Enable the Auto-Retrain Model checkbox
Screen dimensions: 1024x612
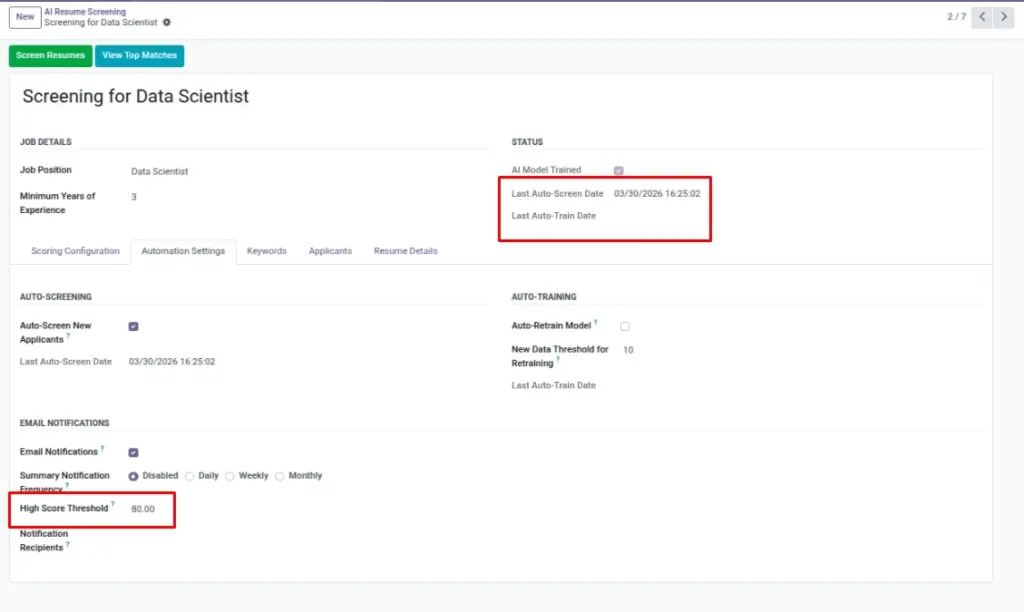click(625, 327)
